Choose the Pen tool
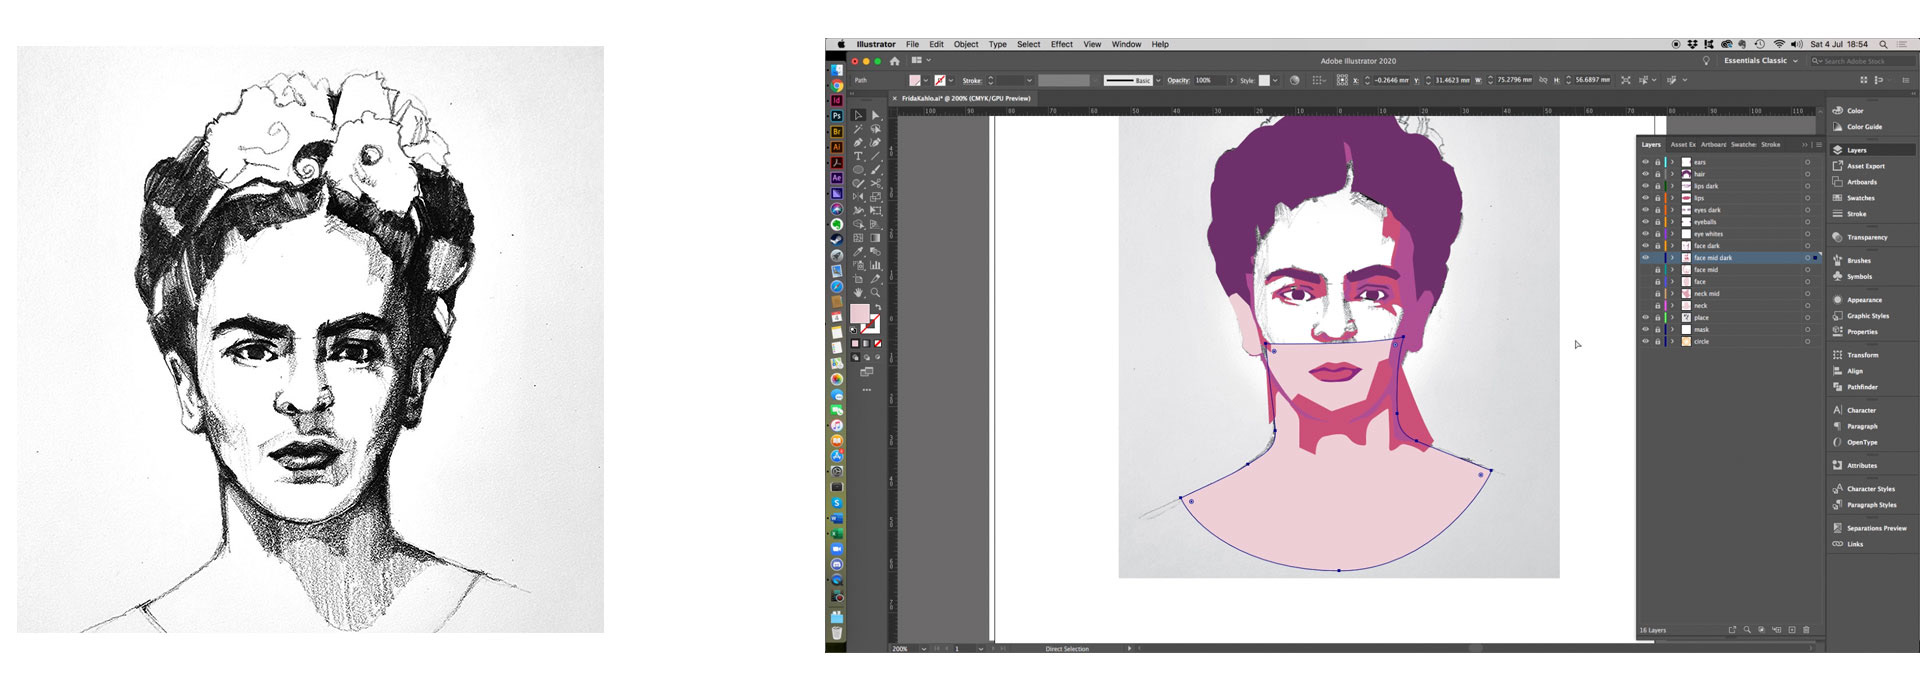Screen dimensions: 1920x698 pos(858,143)
